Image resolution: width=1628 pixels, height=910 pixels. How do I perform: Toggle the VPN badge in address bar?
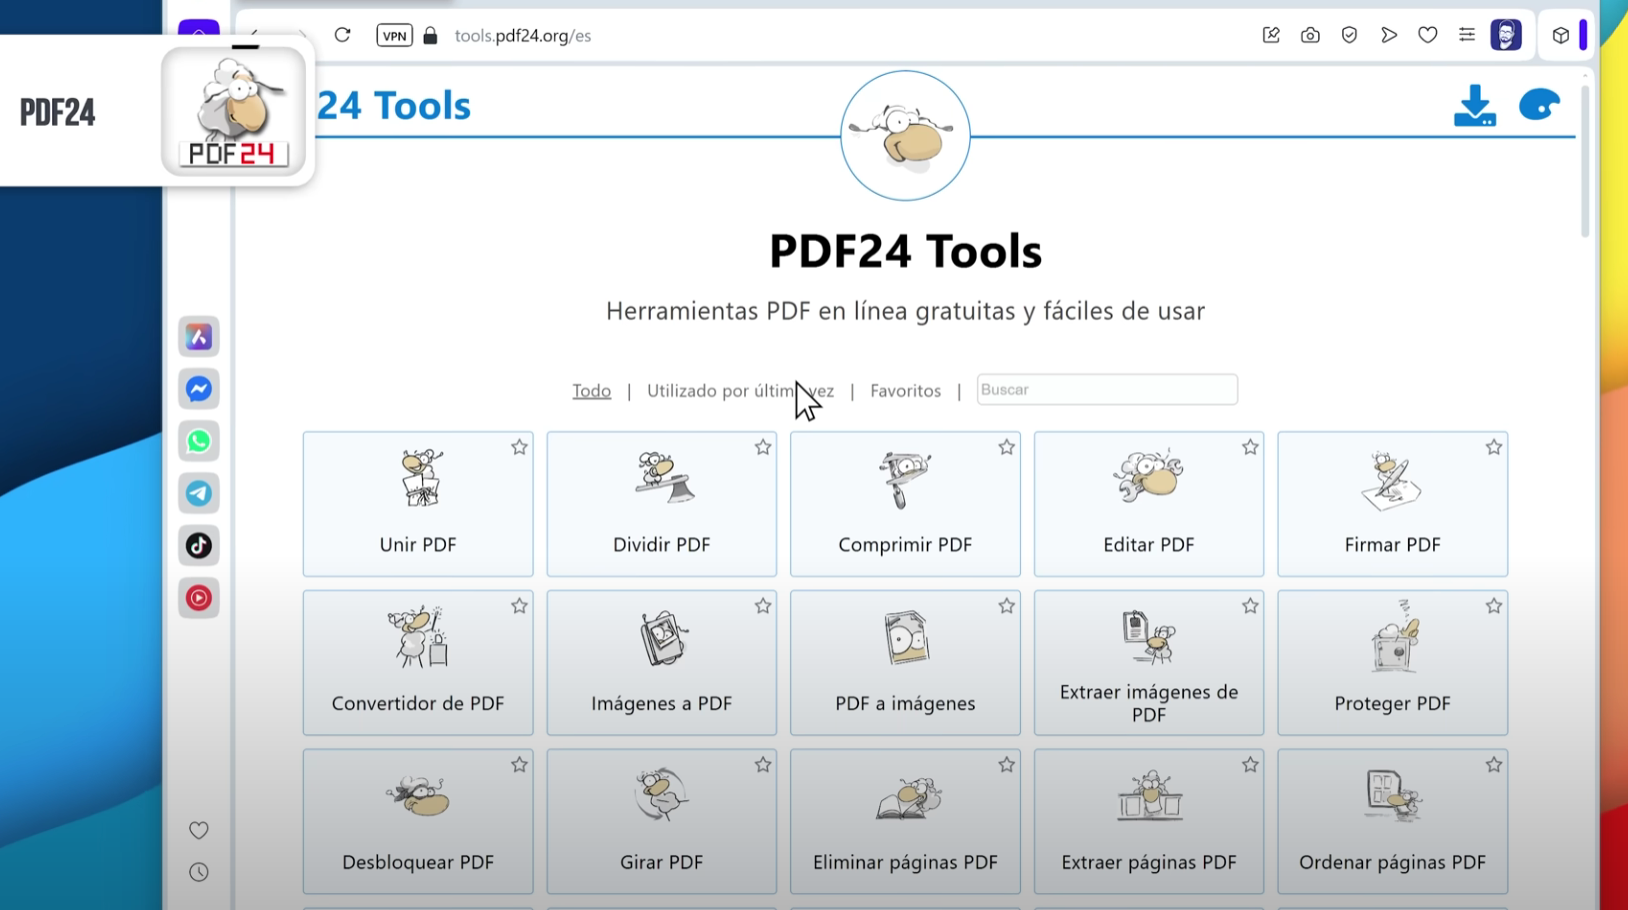point(394,36)
